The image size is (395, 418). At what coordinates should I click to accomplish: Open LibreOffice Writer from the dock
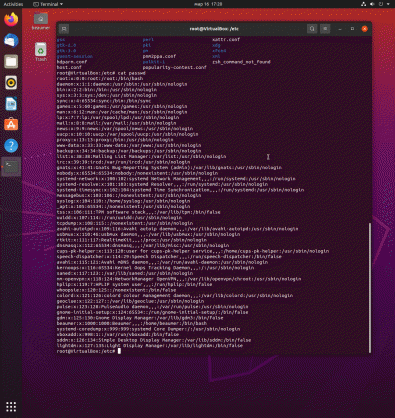tap(11, 104)
